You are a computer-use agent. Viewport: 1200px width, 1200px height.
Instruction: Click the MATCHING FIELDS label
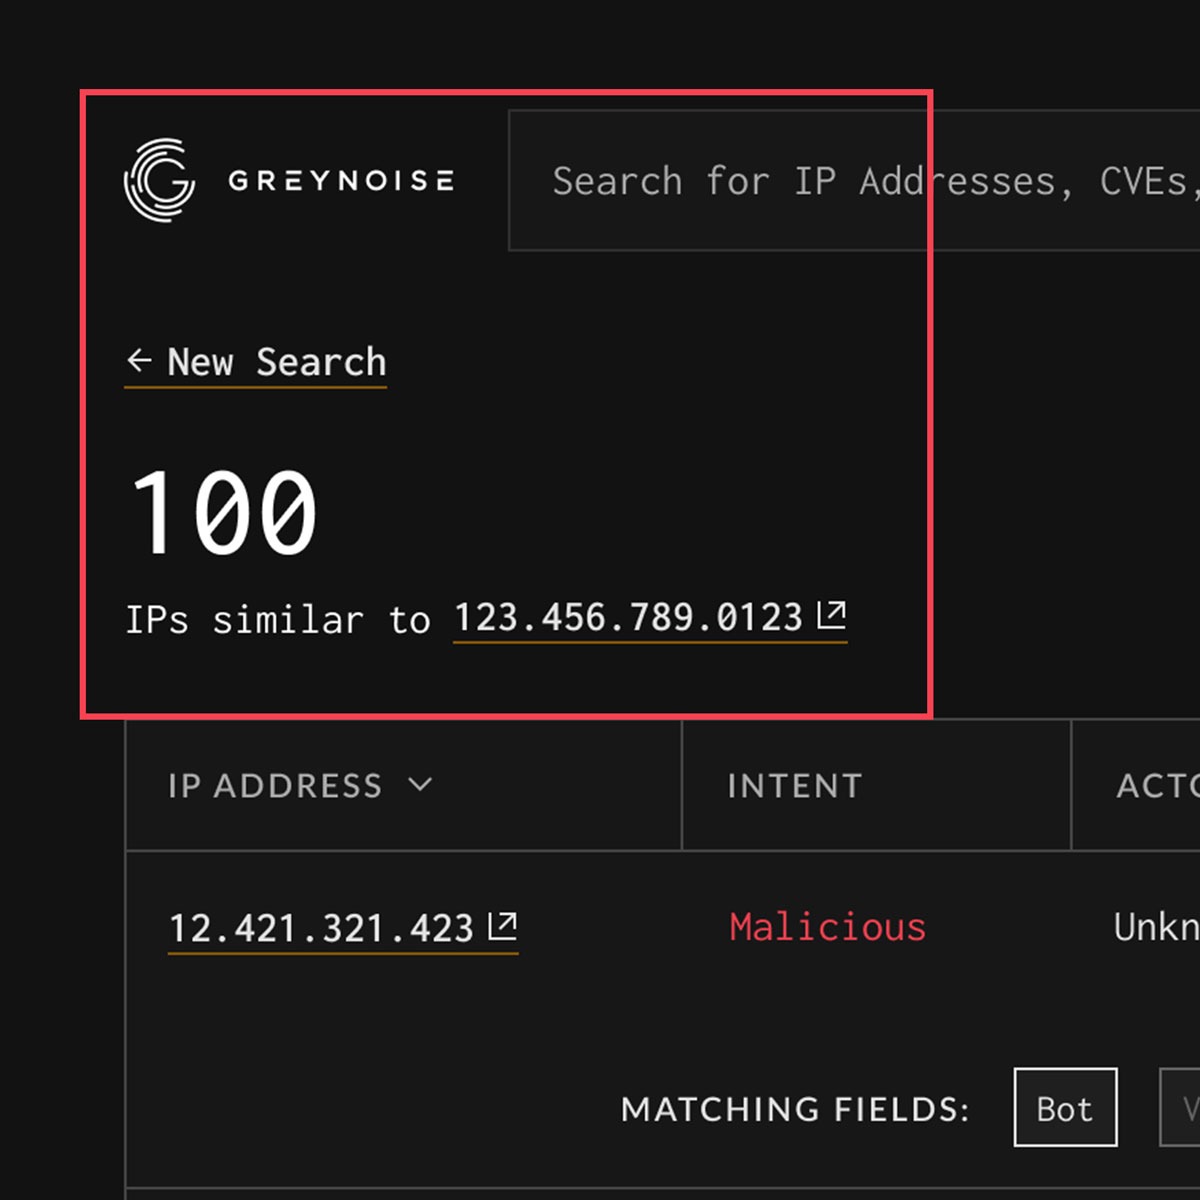tap(795, 1109)
